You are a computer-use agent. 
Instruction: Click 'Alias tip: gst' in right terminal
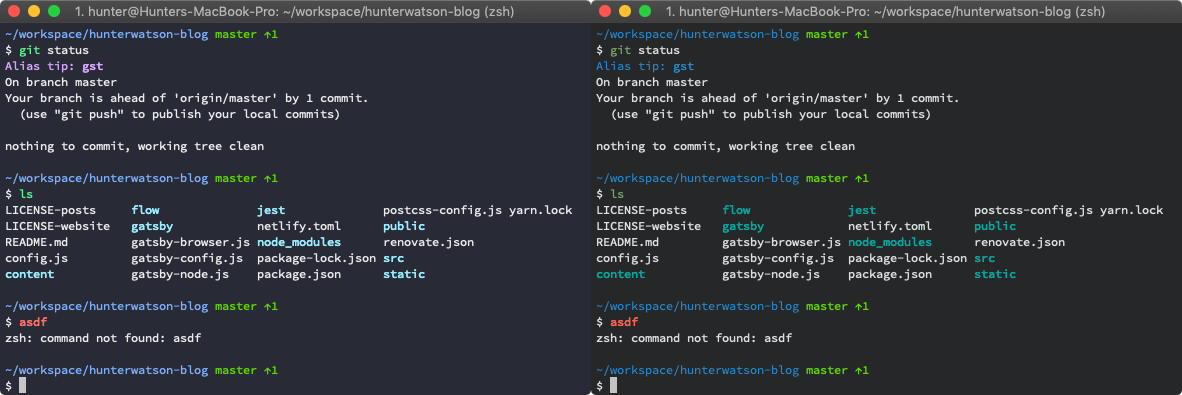(x=645, y=66)
